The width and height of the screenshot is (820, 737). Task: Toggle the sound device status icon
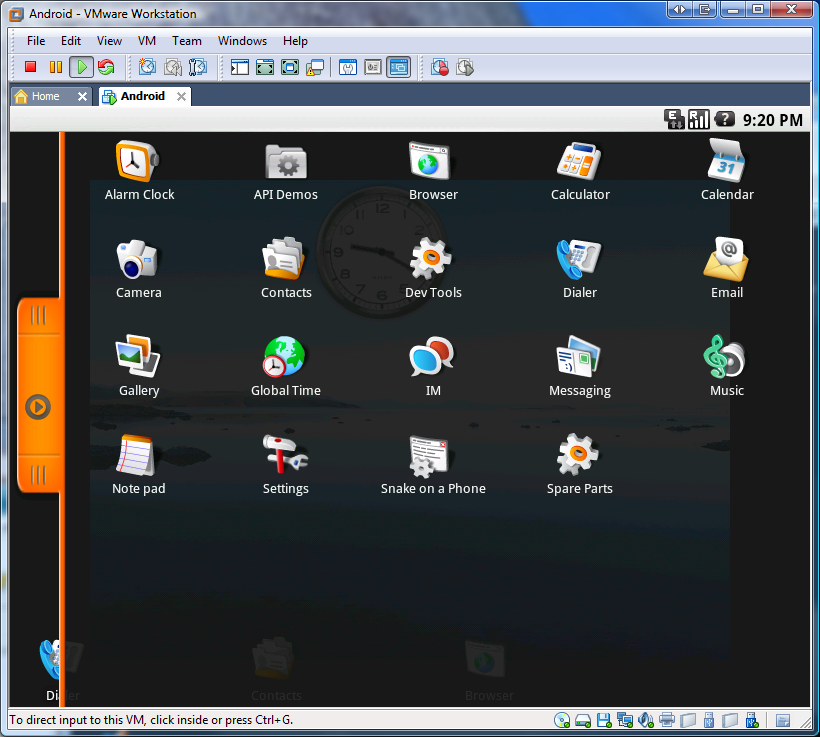pyautogui.click(x=646, y=720)
